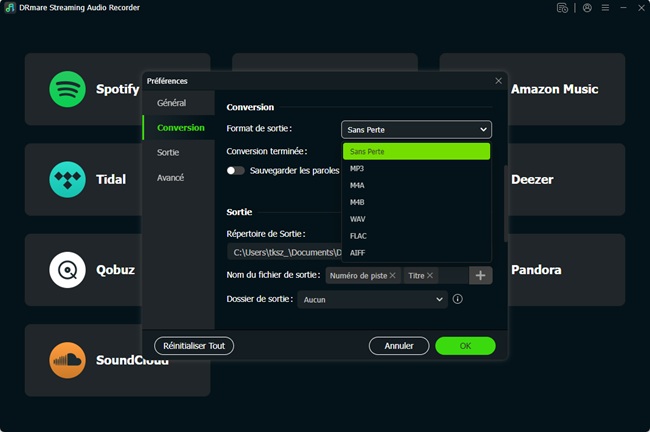The height and width of the screenshot is (432, 650).
Task: Choose WAV output format
Action: (416, 219)
